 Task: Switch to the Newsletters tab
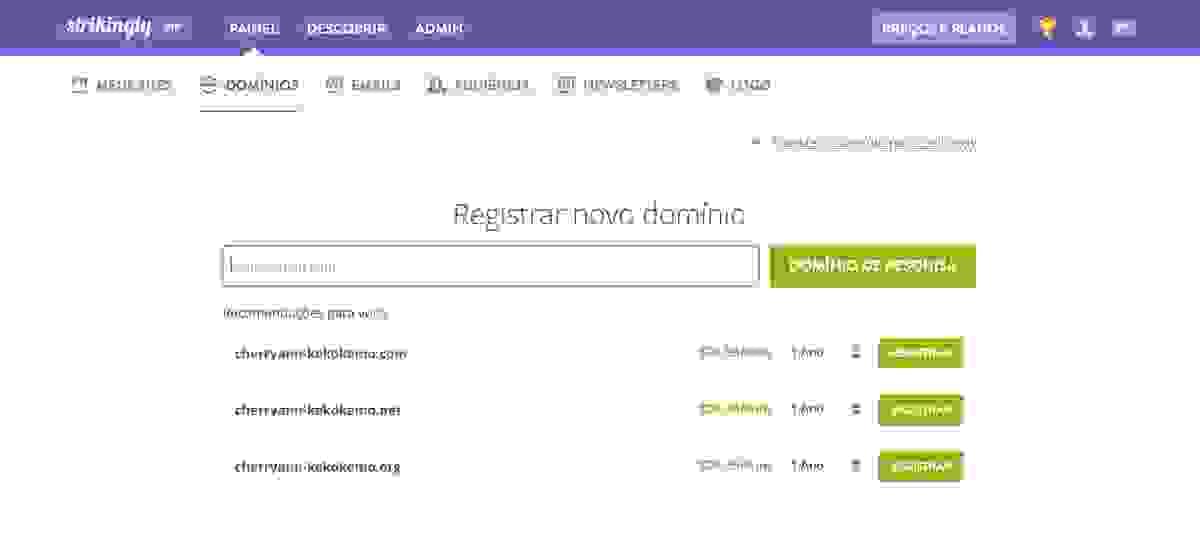[618, 85]
